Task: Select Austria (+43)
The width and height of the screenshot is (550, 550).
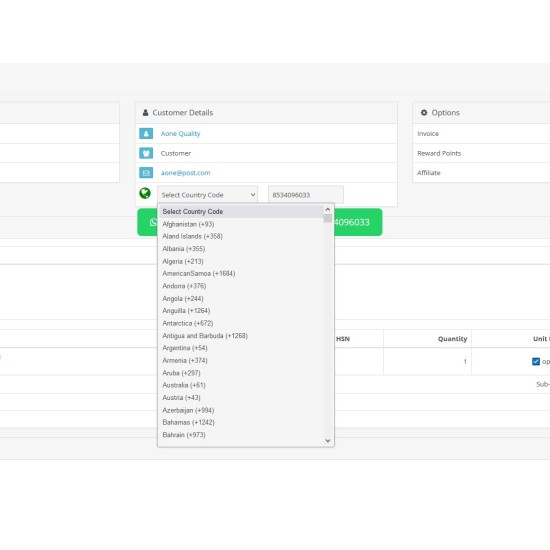Action: click(241, 398)
